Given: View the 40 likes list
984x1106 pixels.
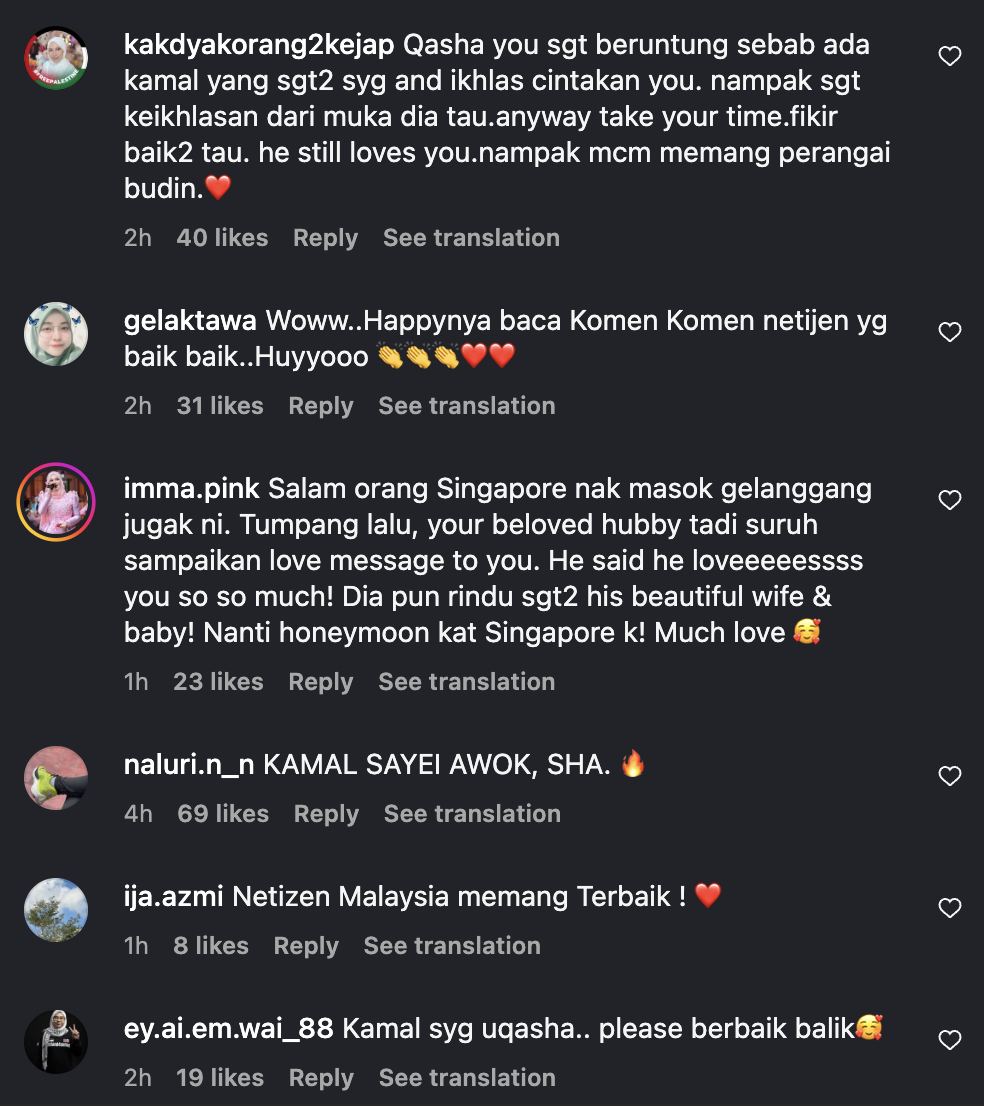Looking at the screenshot, I should point(222,238).
